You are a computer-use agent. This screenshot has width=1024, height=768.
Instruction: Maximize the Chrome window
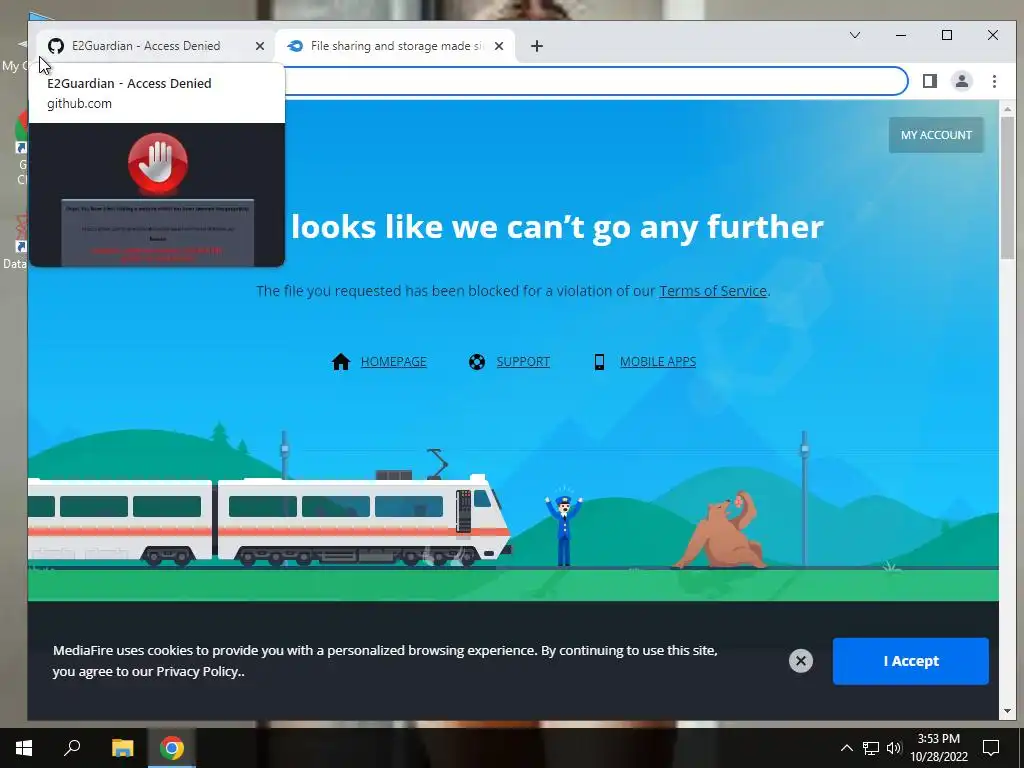(x=947, y=35)
